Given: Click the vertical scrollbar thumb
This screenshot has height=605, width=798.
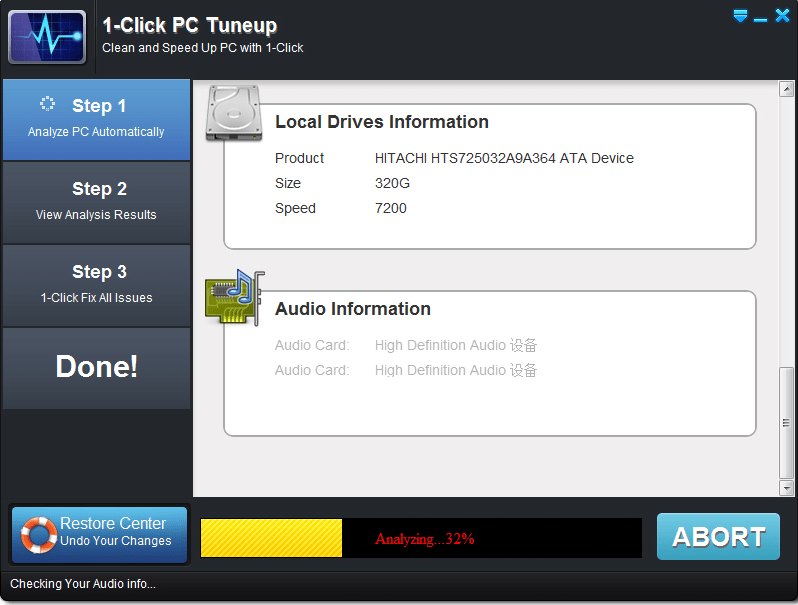Looking at the screenshot, I should click(x=786, y=423).
